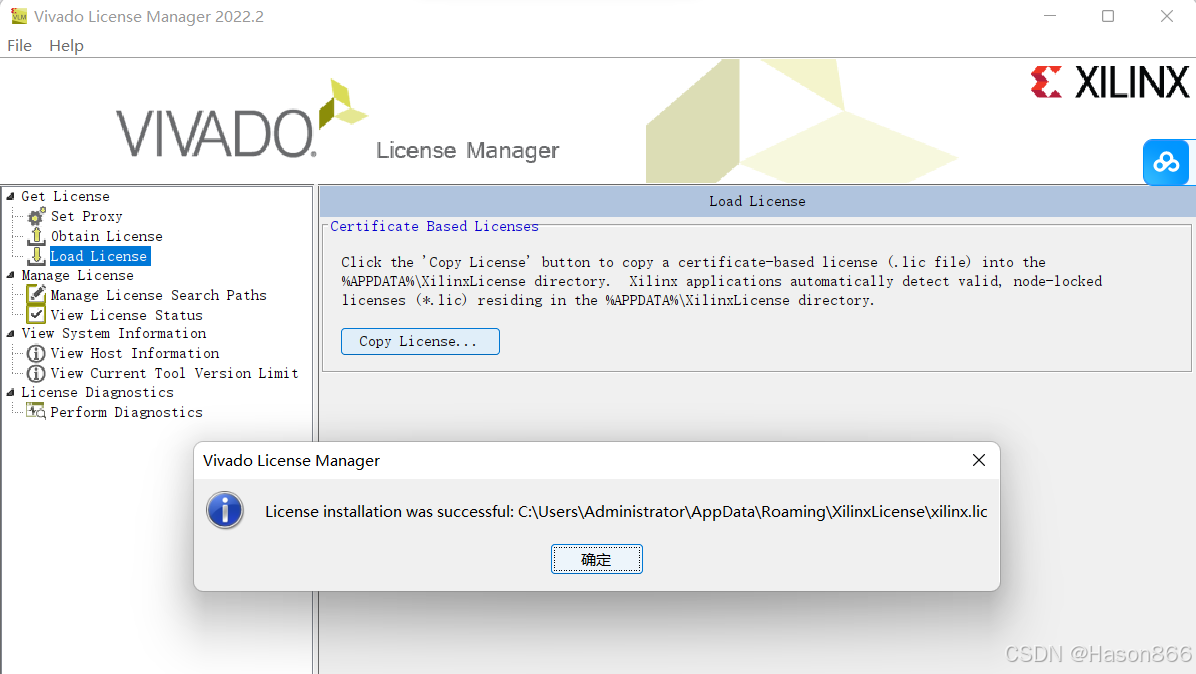Click the License Diagnostics category label

98,392
